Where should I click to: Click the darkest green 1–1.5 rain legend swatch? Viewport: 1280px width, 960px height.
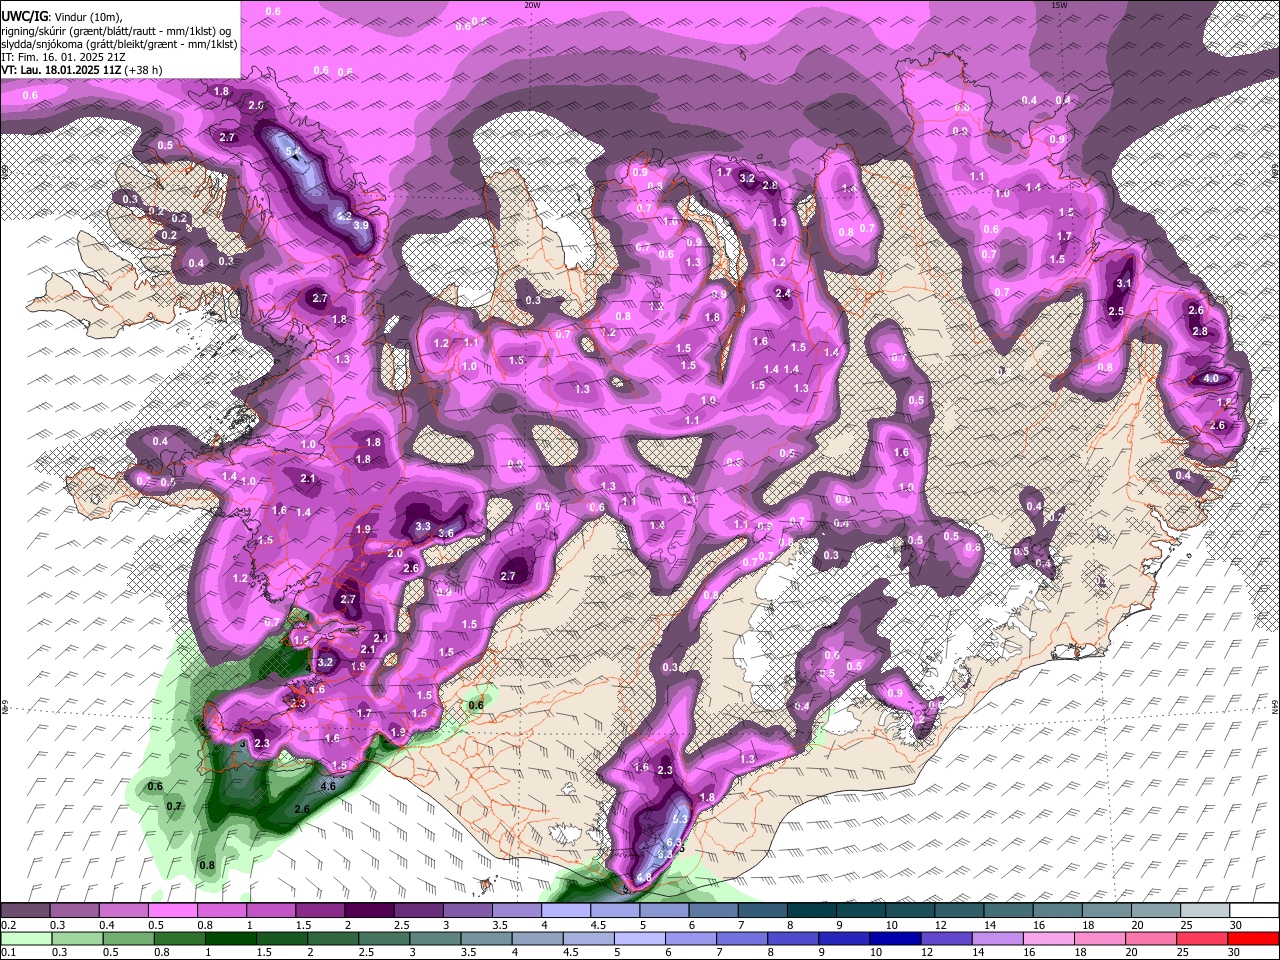click(229, 938)
